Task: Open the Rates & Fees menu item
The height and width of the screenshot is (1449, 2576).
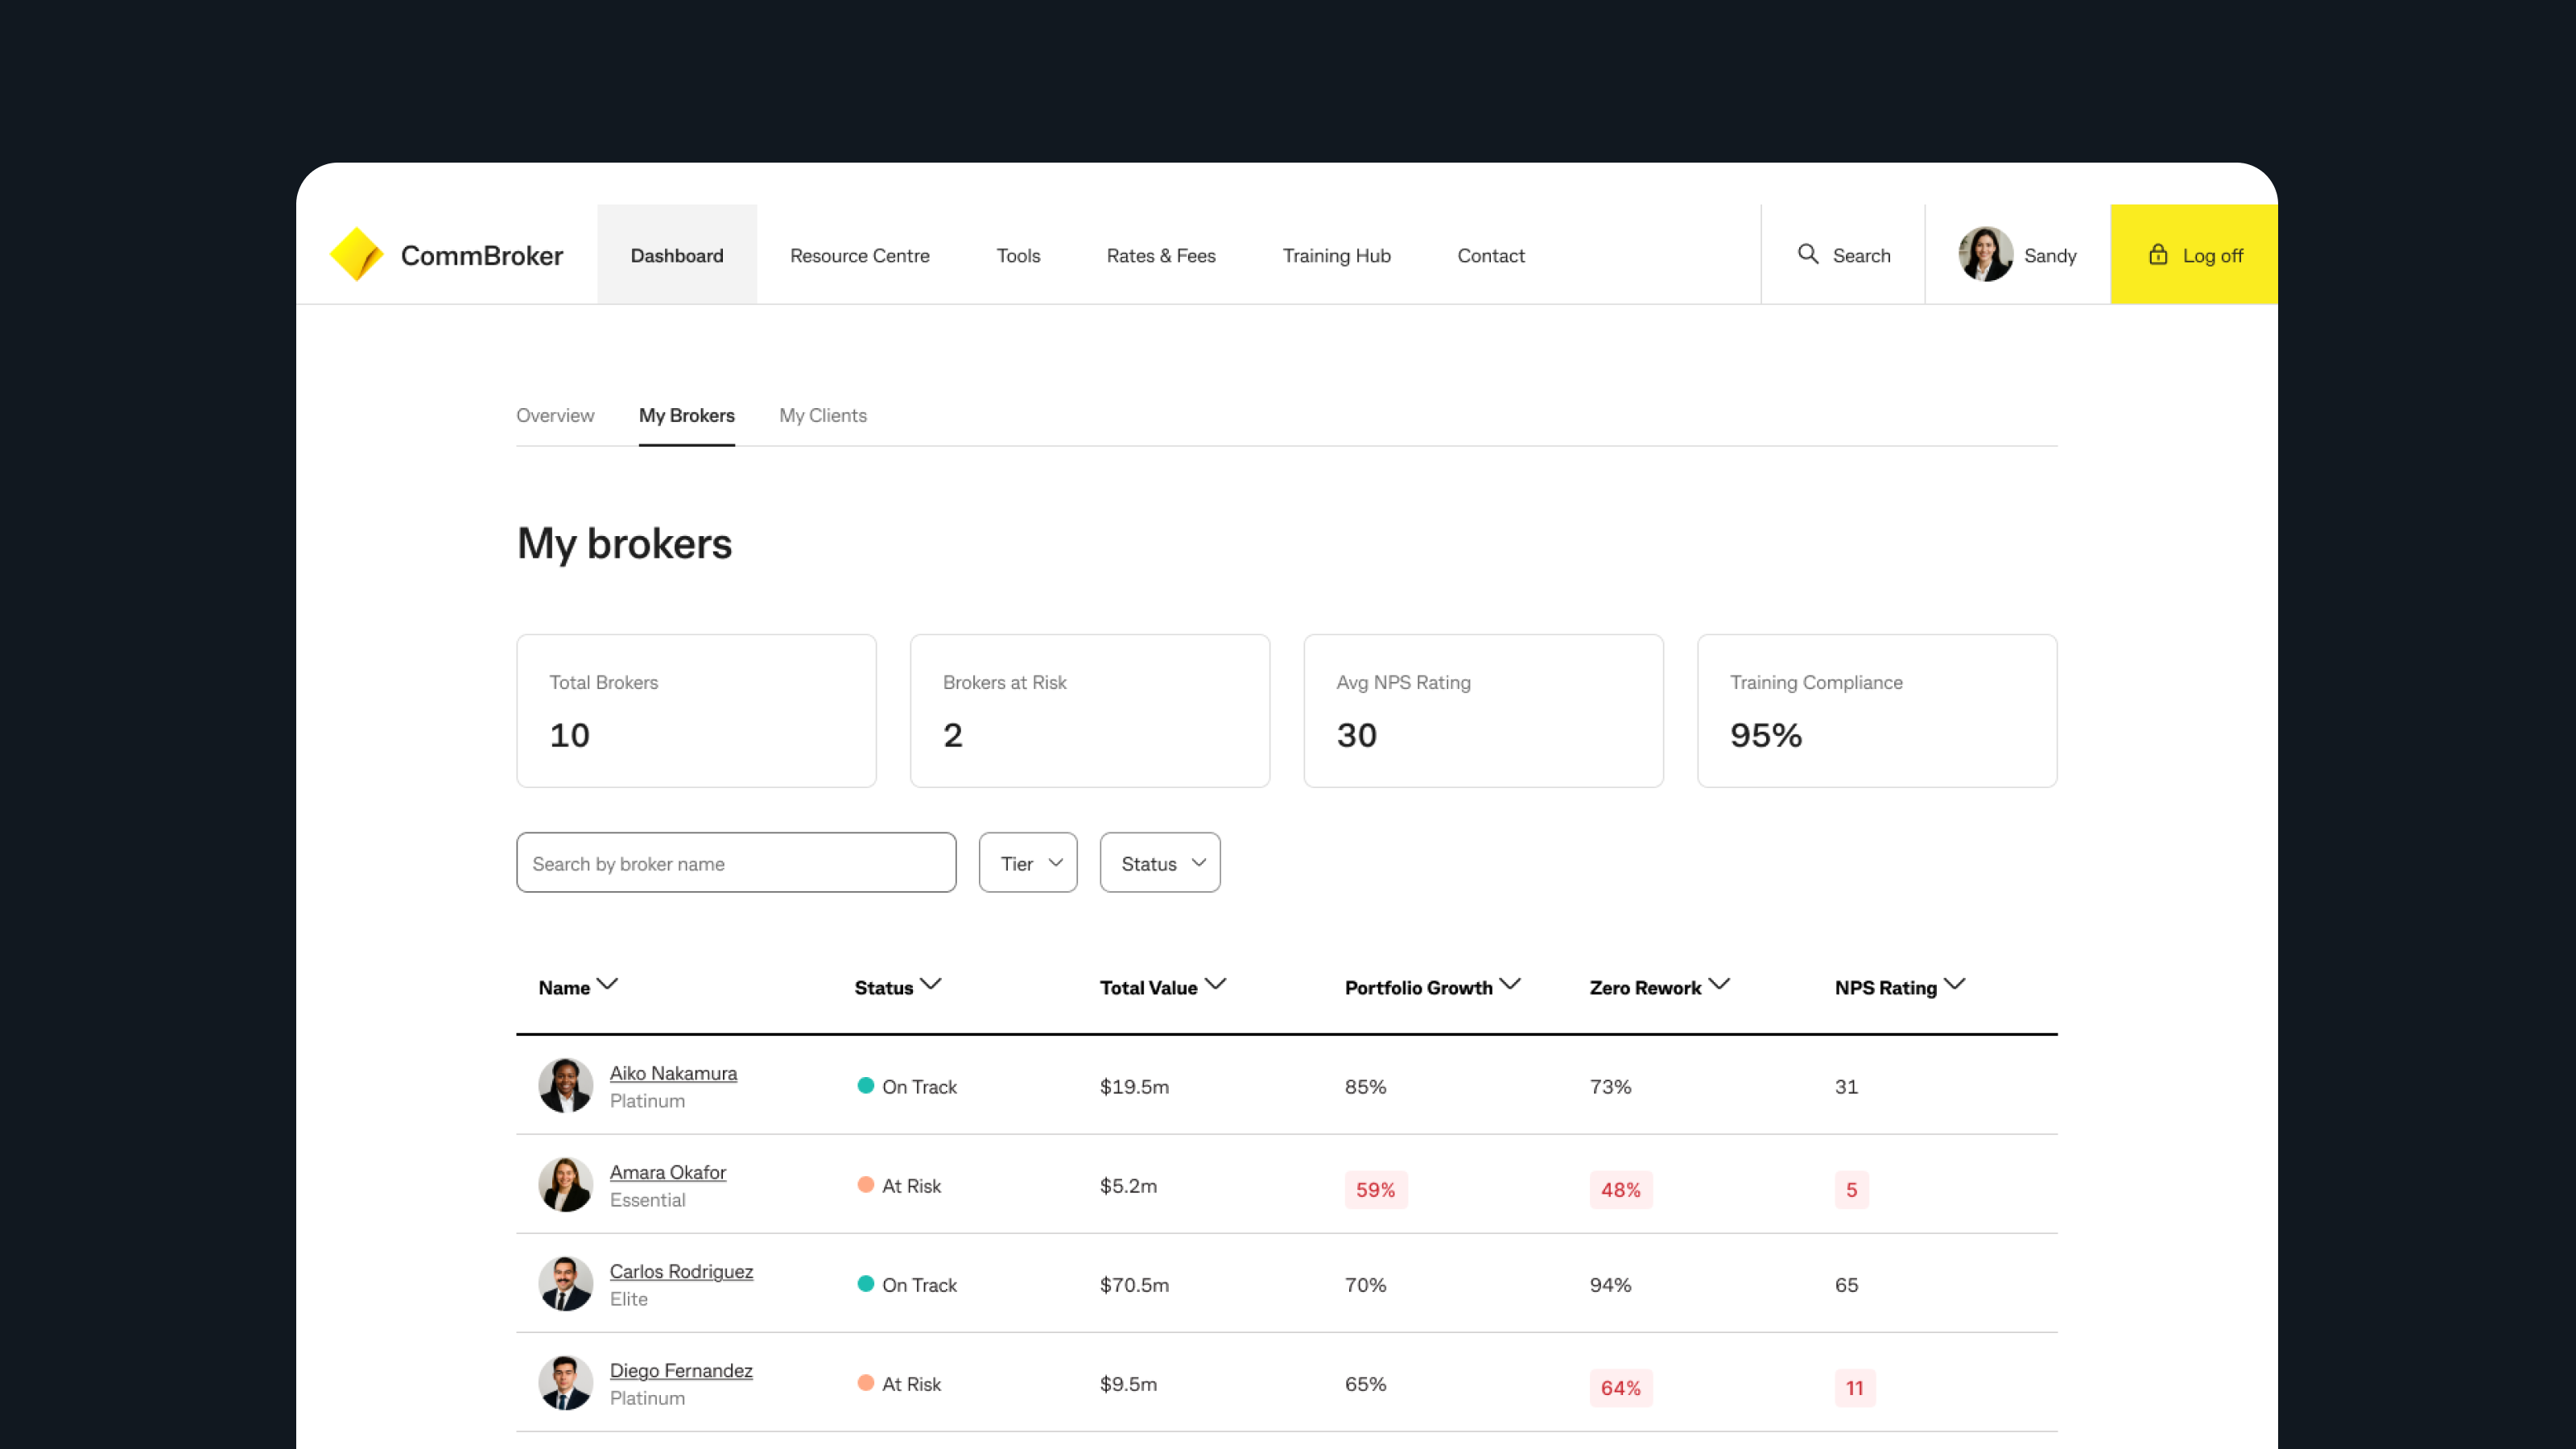Action: 1161,255
